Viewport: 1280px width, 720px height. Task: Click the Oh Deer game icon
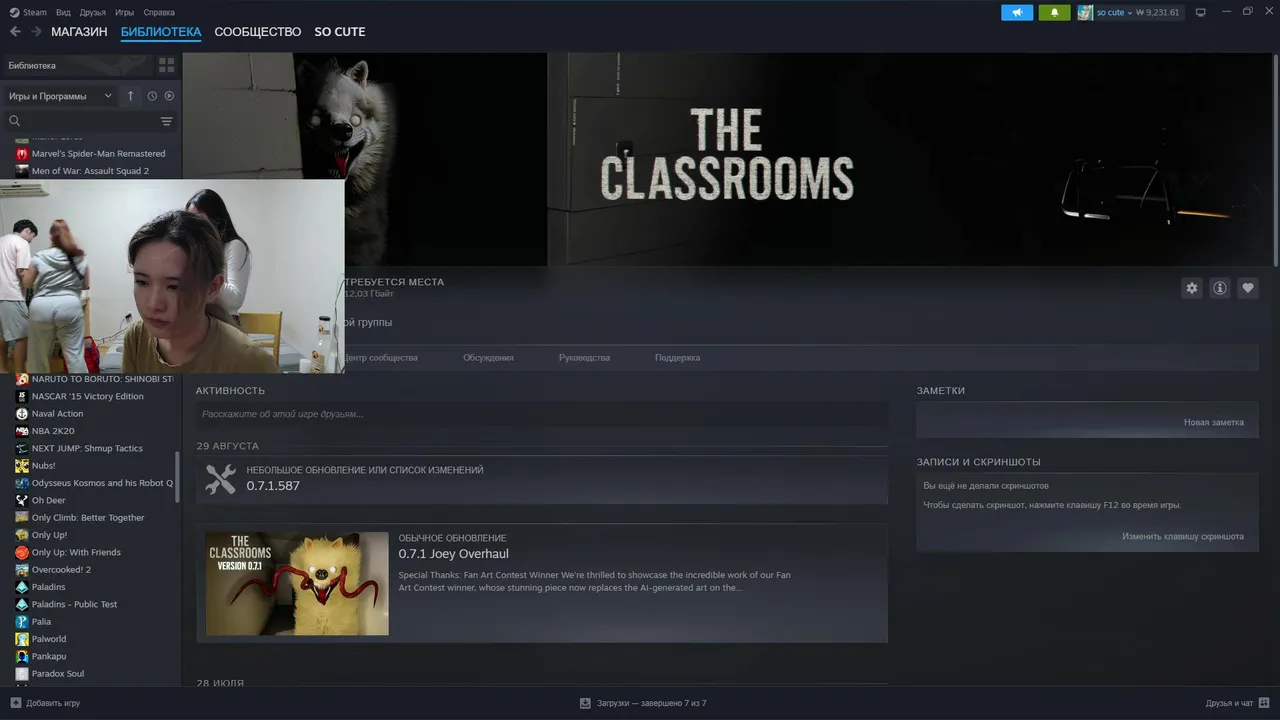pyautogui.click(x=22, y=501)
